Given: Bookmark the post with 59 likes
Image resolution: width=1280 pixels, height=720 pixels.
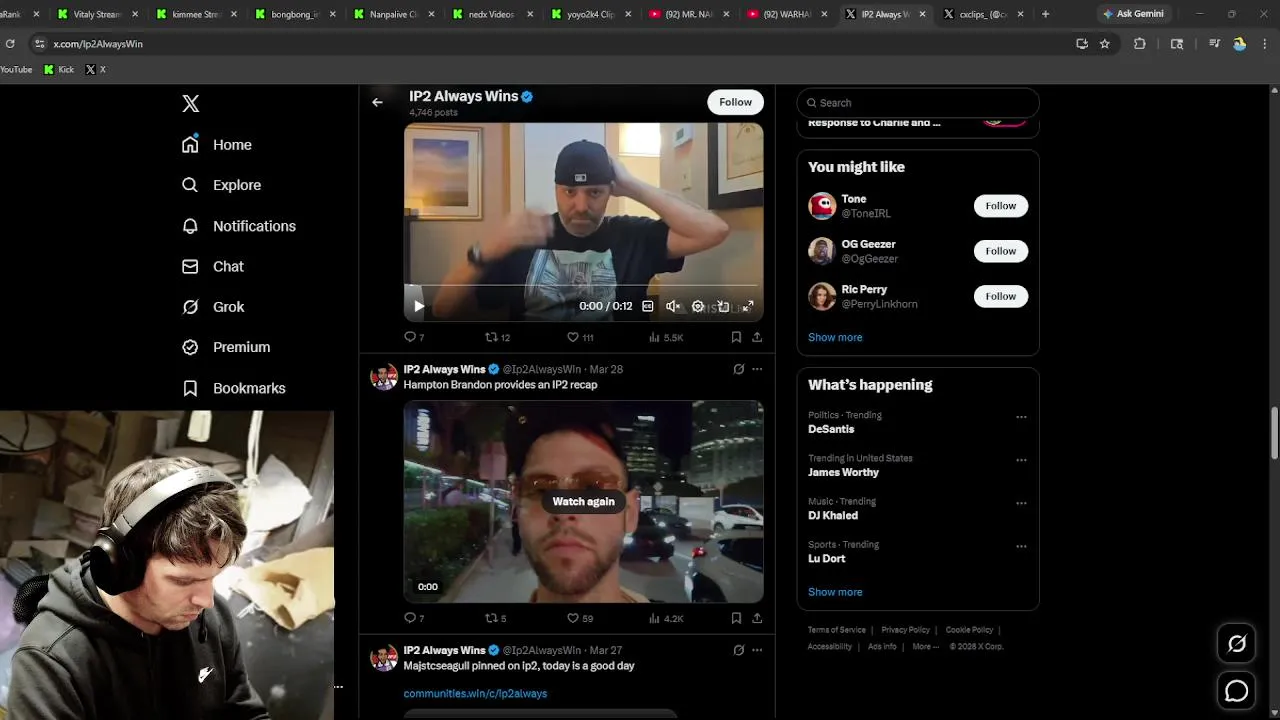Looking at the screenshot, I should click(x=736, y=618).
